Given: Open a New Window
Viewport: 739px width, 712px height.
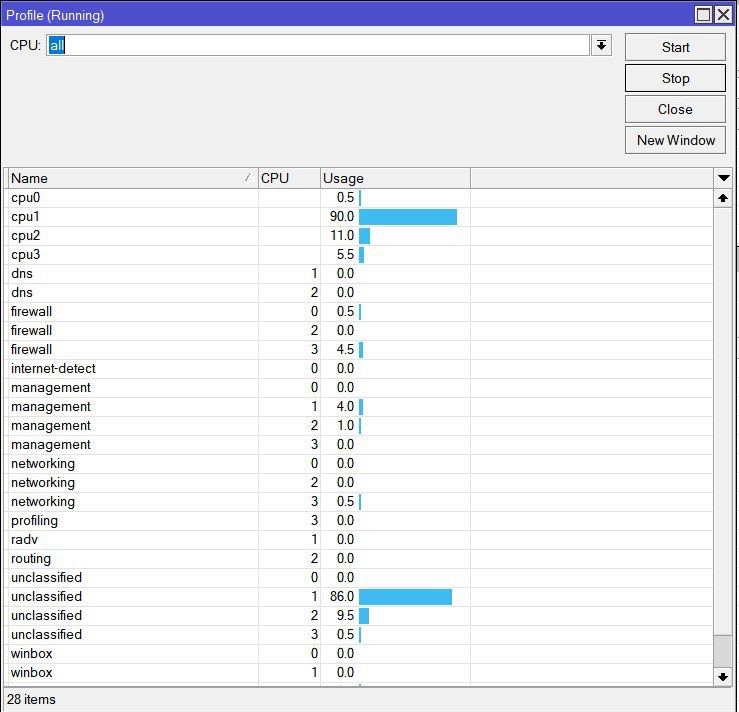Looking at the screenshot, I should [x=675, y=140].
